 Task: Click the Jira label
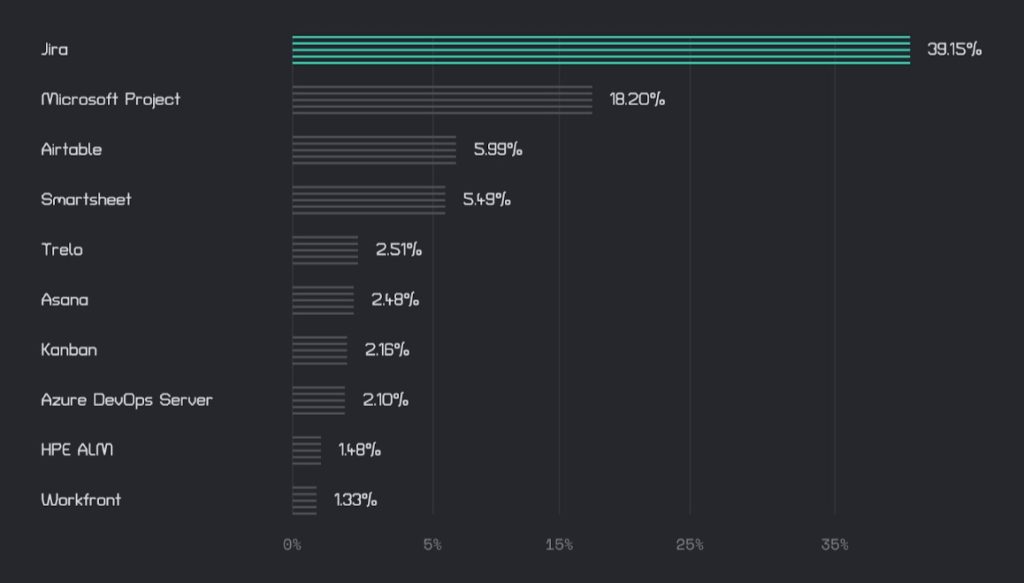pos(55,50)
